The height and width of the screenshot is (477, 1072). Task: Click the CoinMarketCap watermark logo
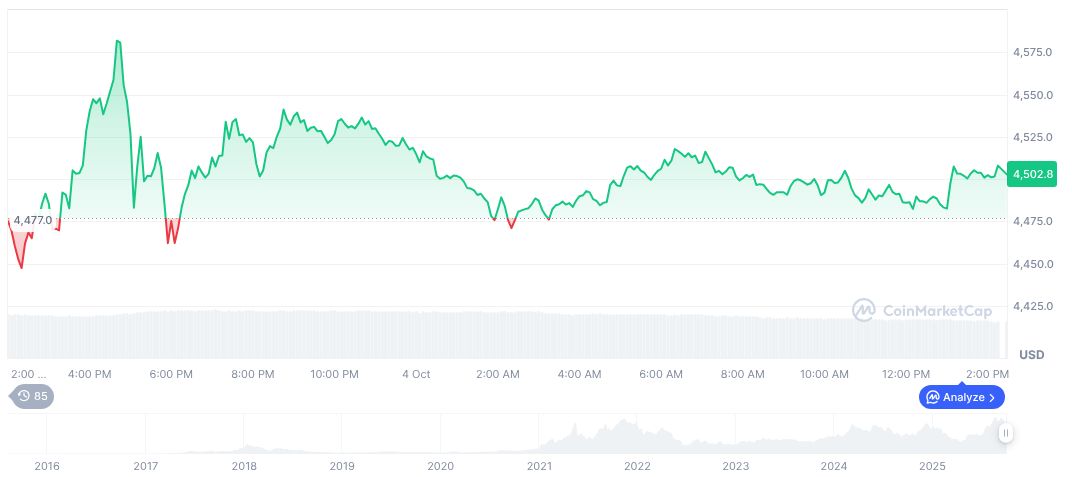coord(922,311)
